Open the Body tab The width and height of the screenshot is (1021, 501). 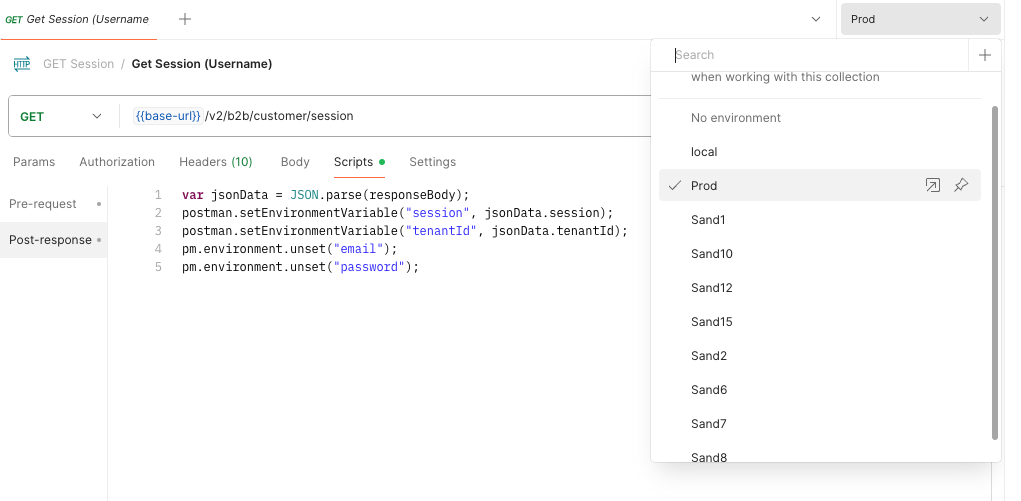tap(295, 162)
